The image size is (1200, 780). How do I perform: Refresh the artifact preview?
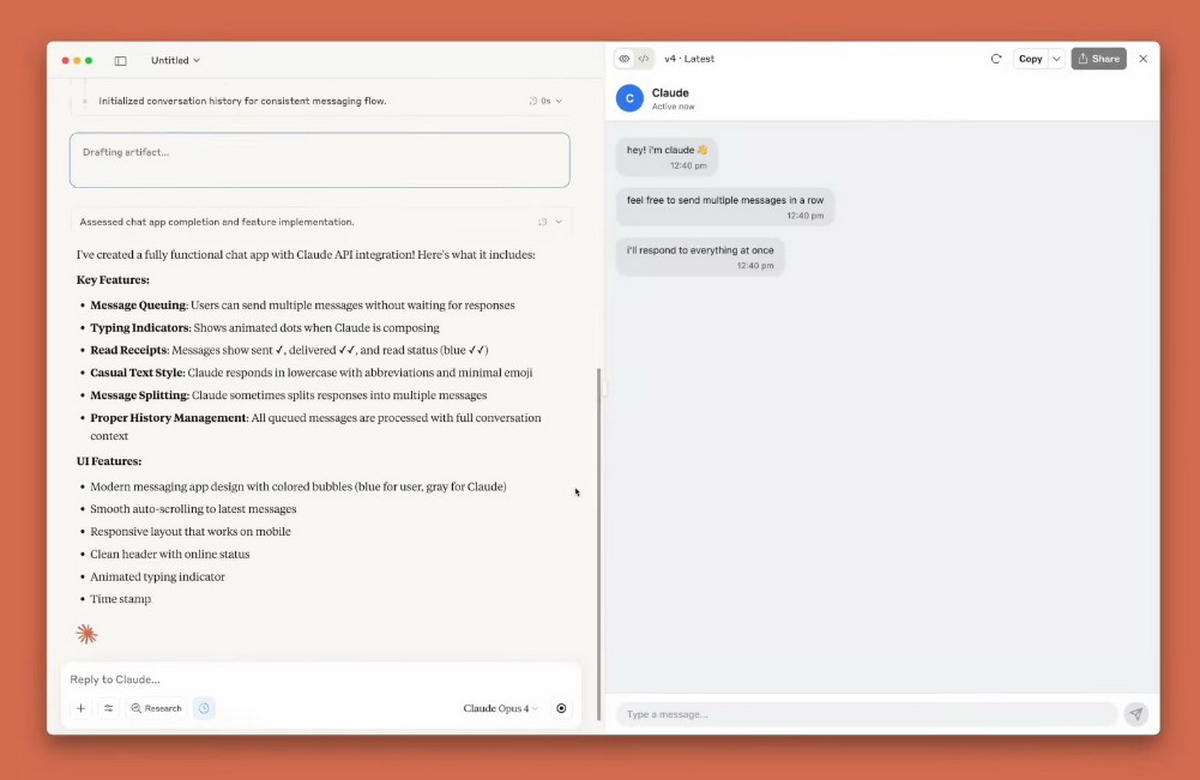[996, 59]
